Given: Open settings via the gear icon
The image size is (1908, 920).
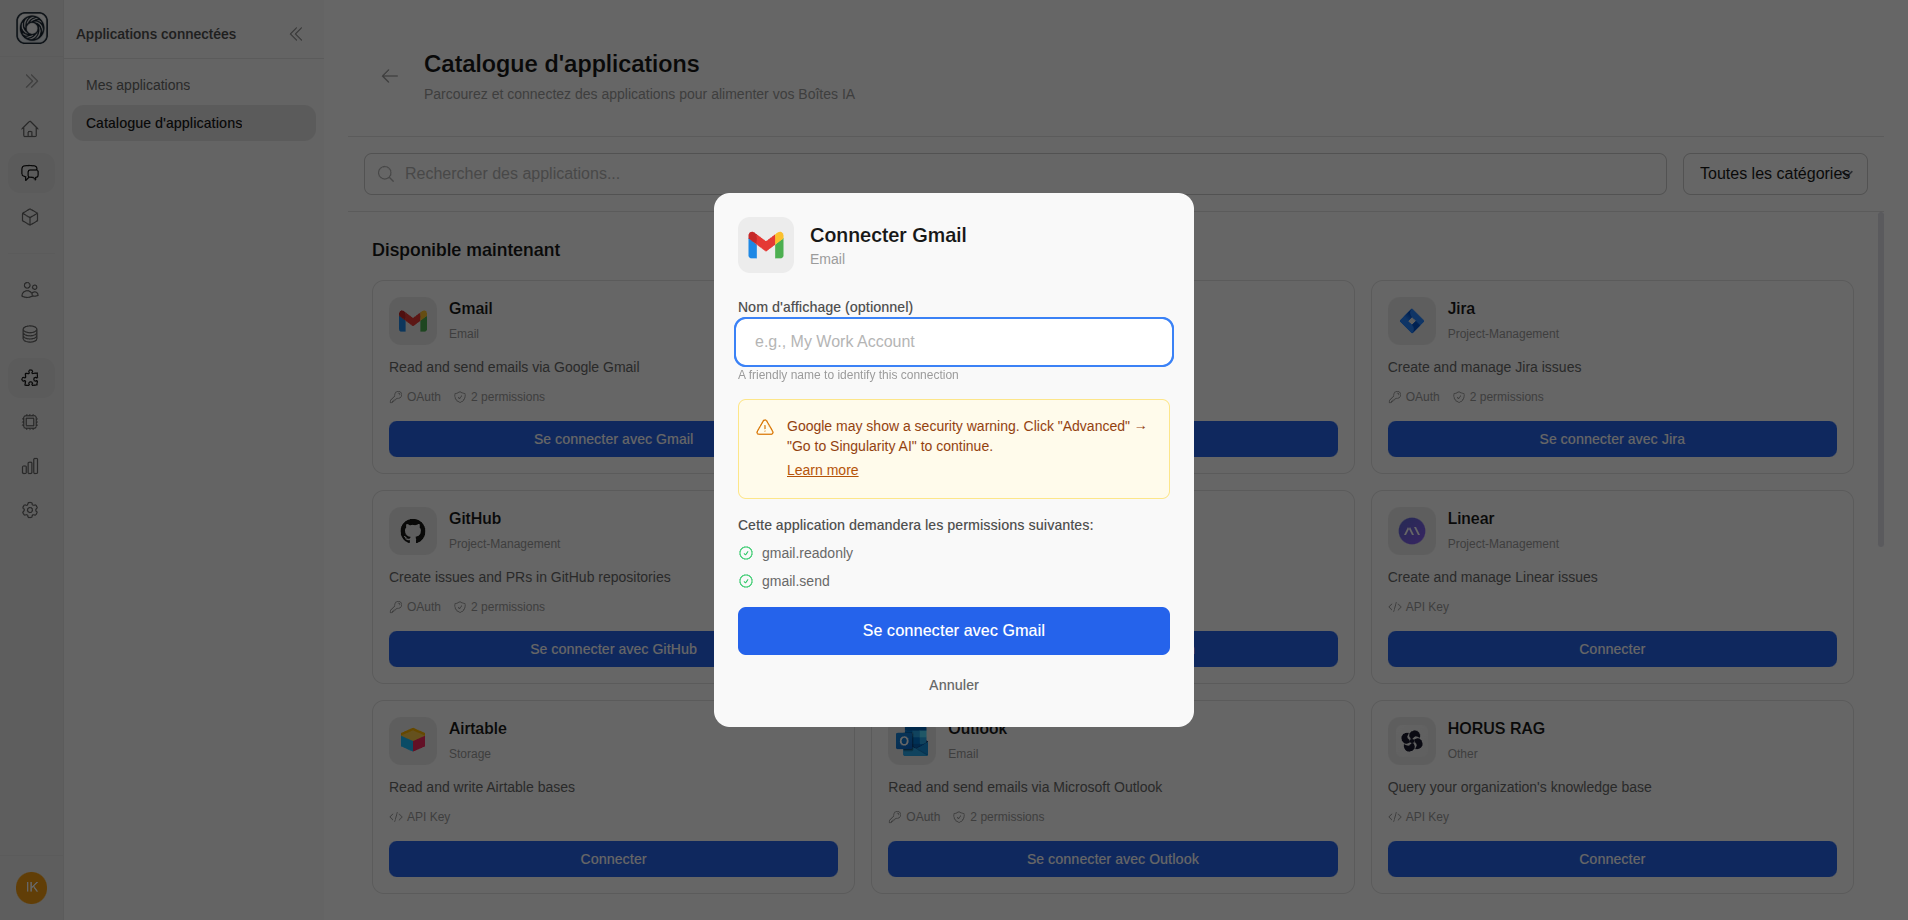Looking at the screenshot, I should (x=31, y=510).
